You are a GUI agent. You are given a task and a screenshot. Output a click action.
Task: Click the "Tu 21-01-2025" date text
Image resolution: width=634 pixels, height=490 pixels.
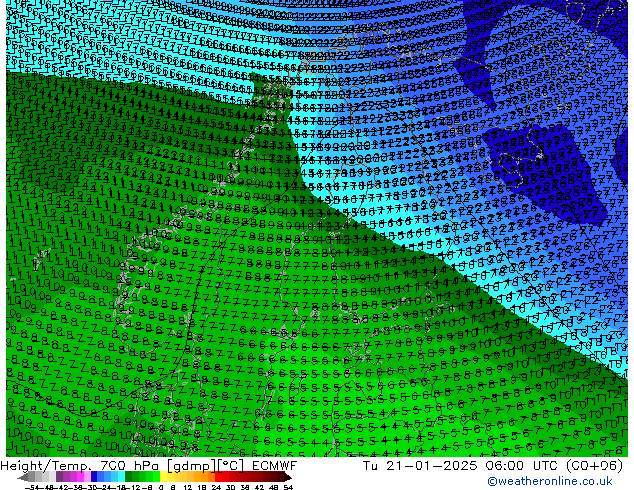pos(420,466)
